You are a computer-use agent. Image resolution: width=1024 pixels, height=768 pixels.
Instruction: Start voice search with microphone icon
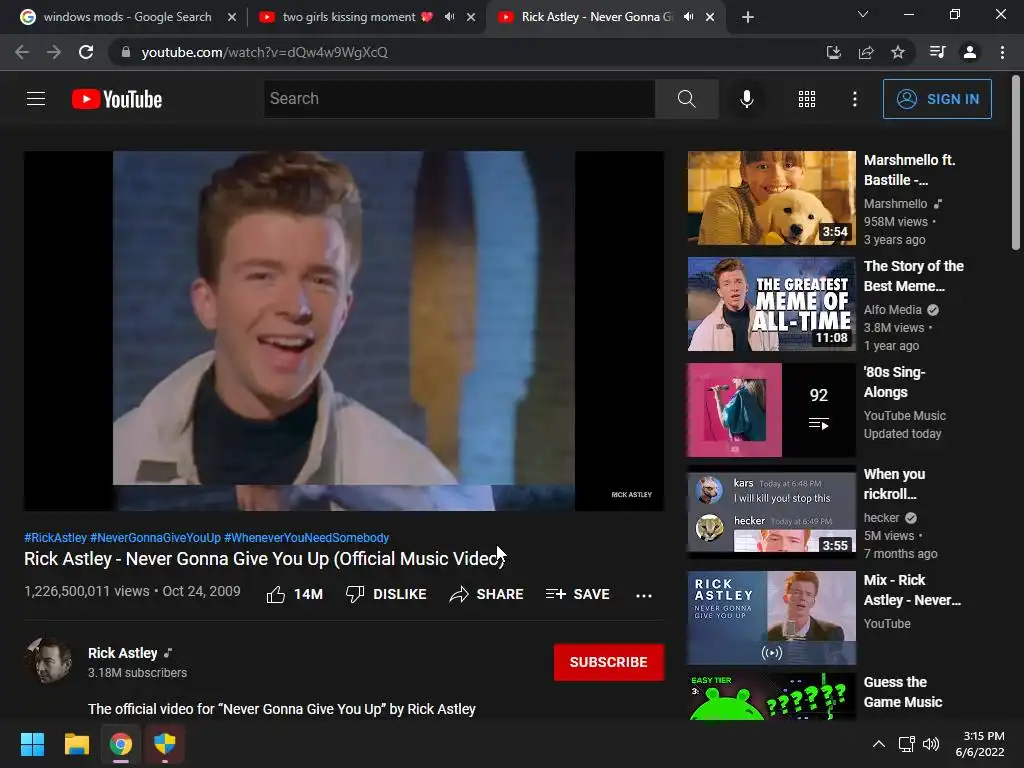pos(746,99)
